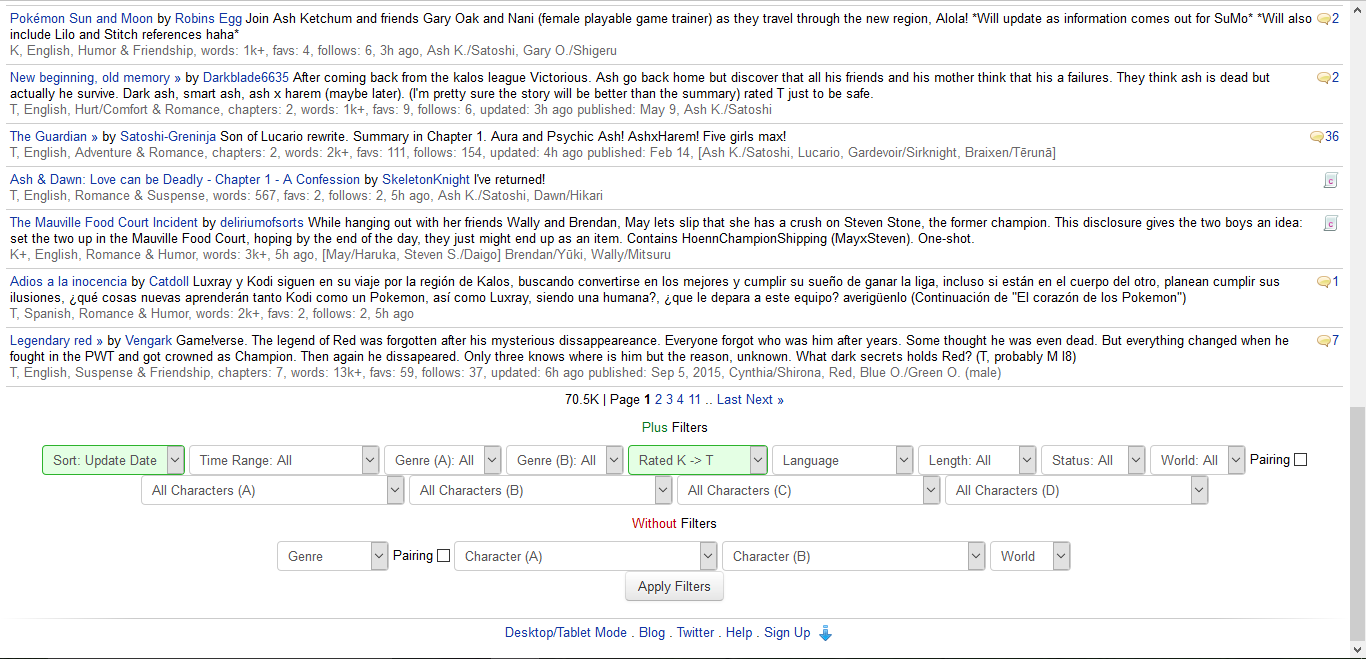Open author Catdoll profile
The height and width of the screenshot is (659, 1366).
(x=169, y=282)
